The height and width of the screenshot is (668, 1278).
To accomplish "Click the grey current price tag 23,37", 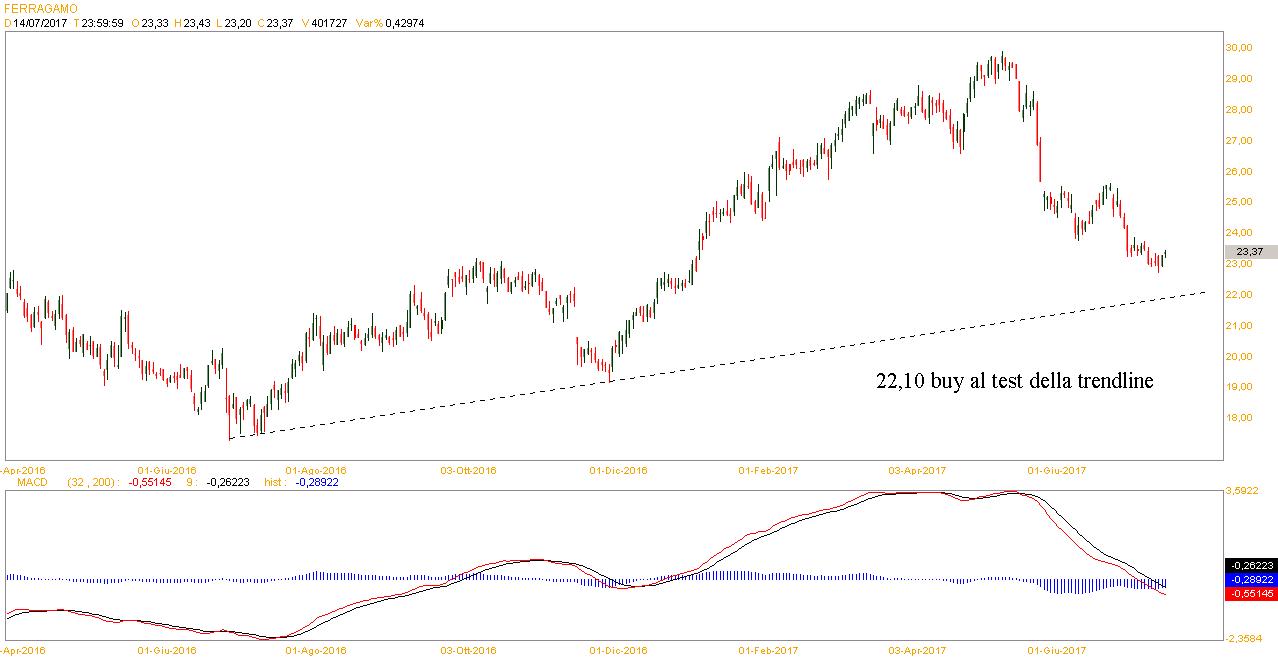I will point(1249,252).
